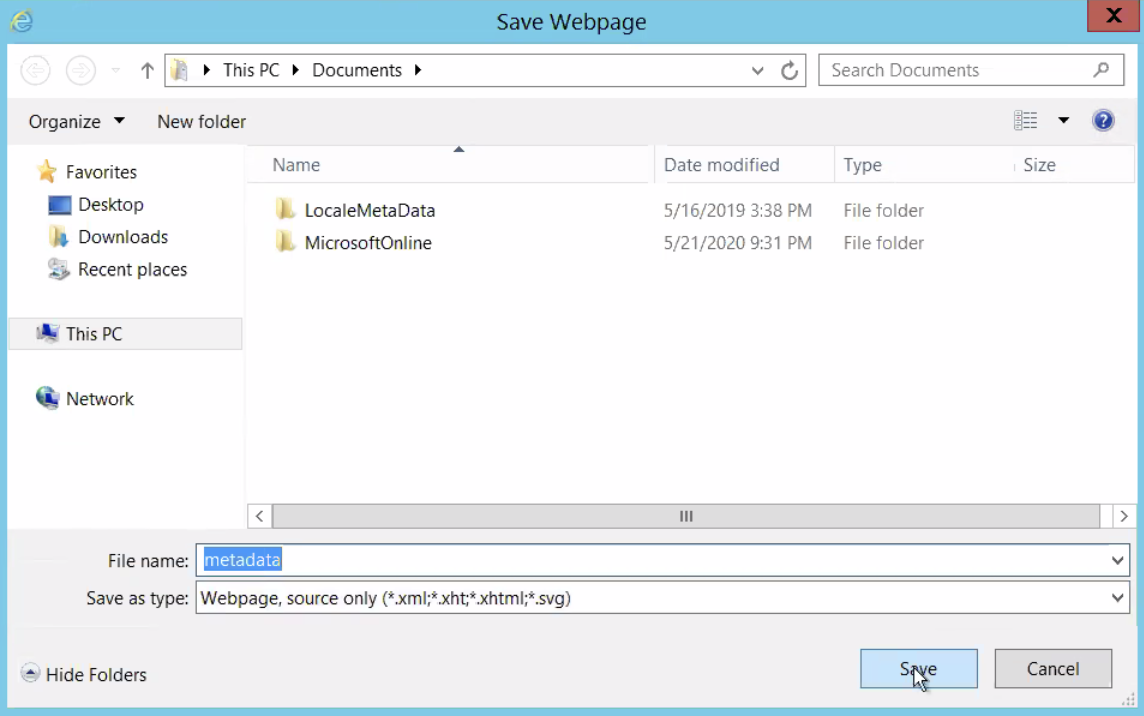Open the Help question mark icon

coord(1103,120)
